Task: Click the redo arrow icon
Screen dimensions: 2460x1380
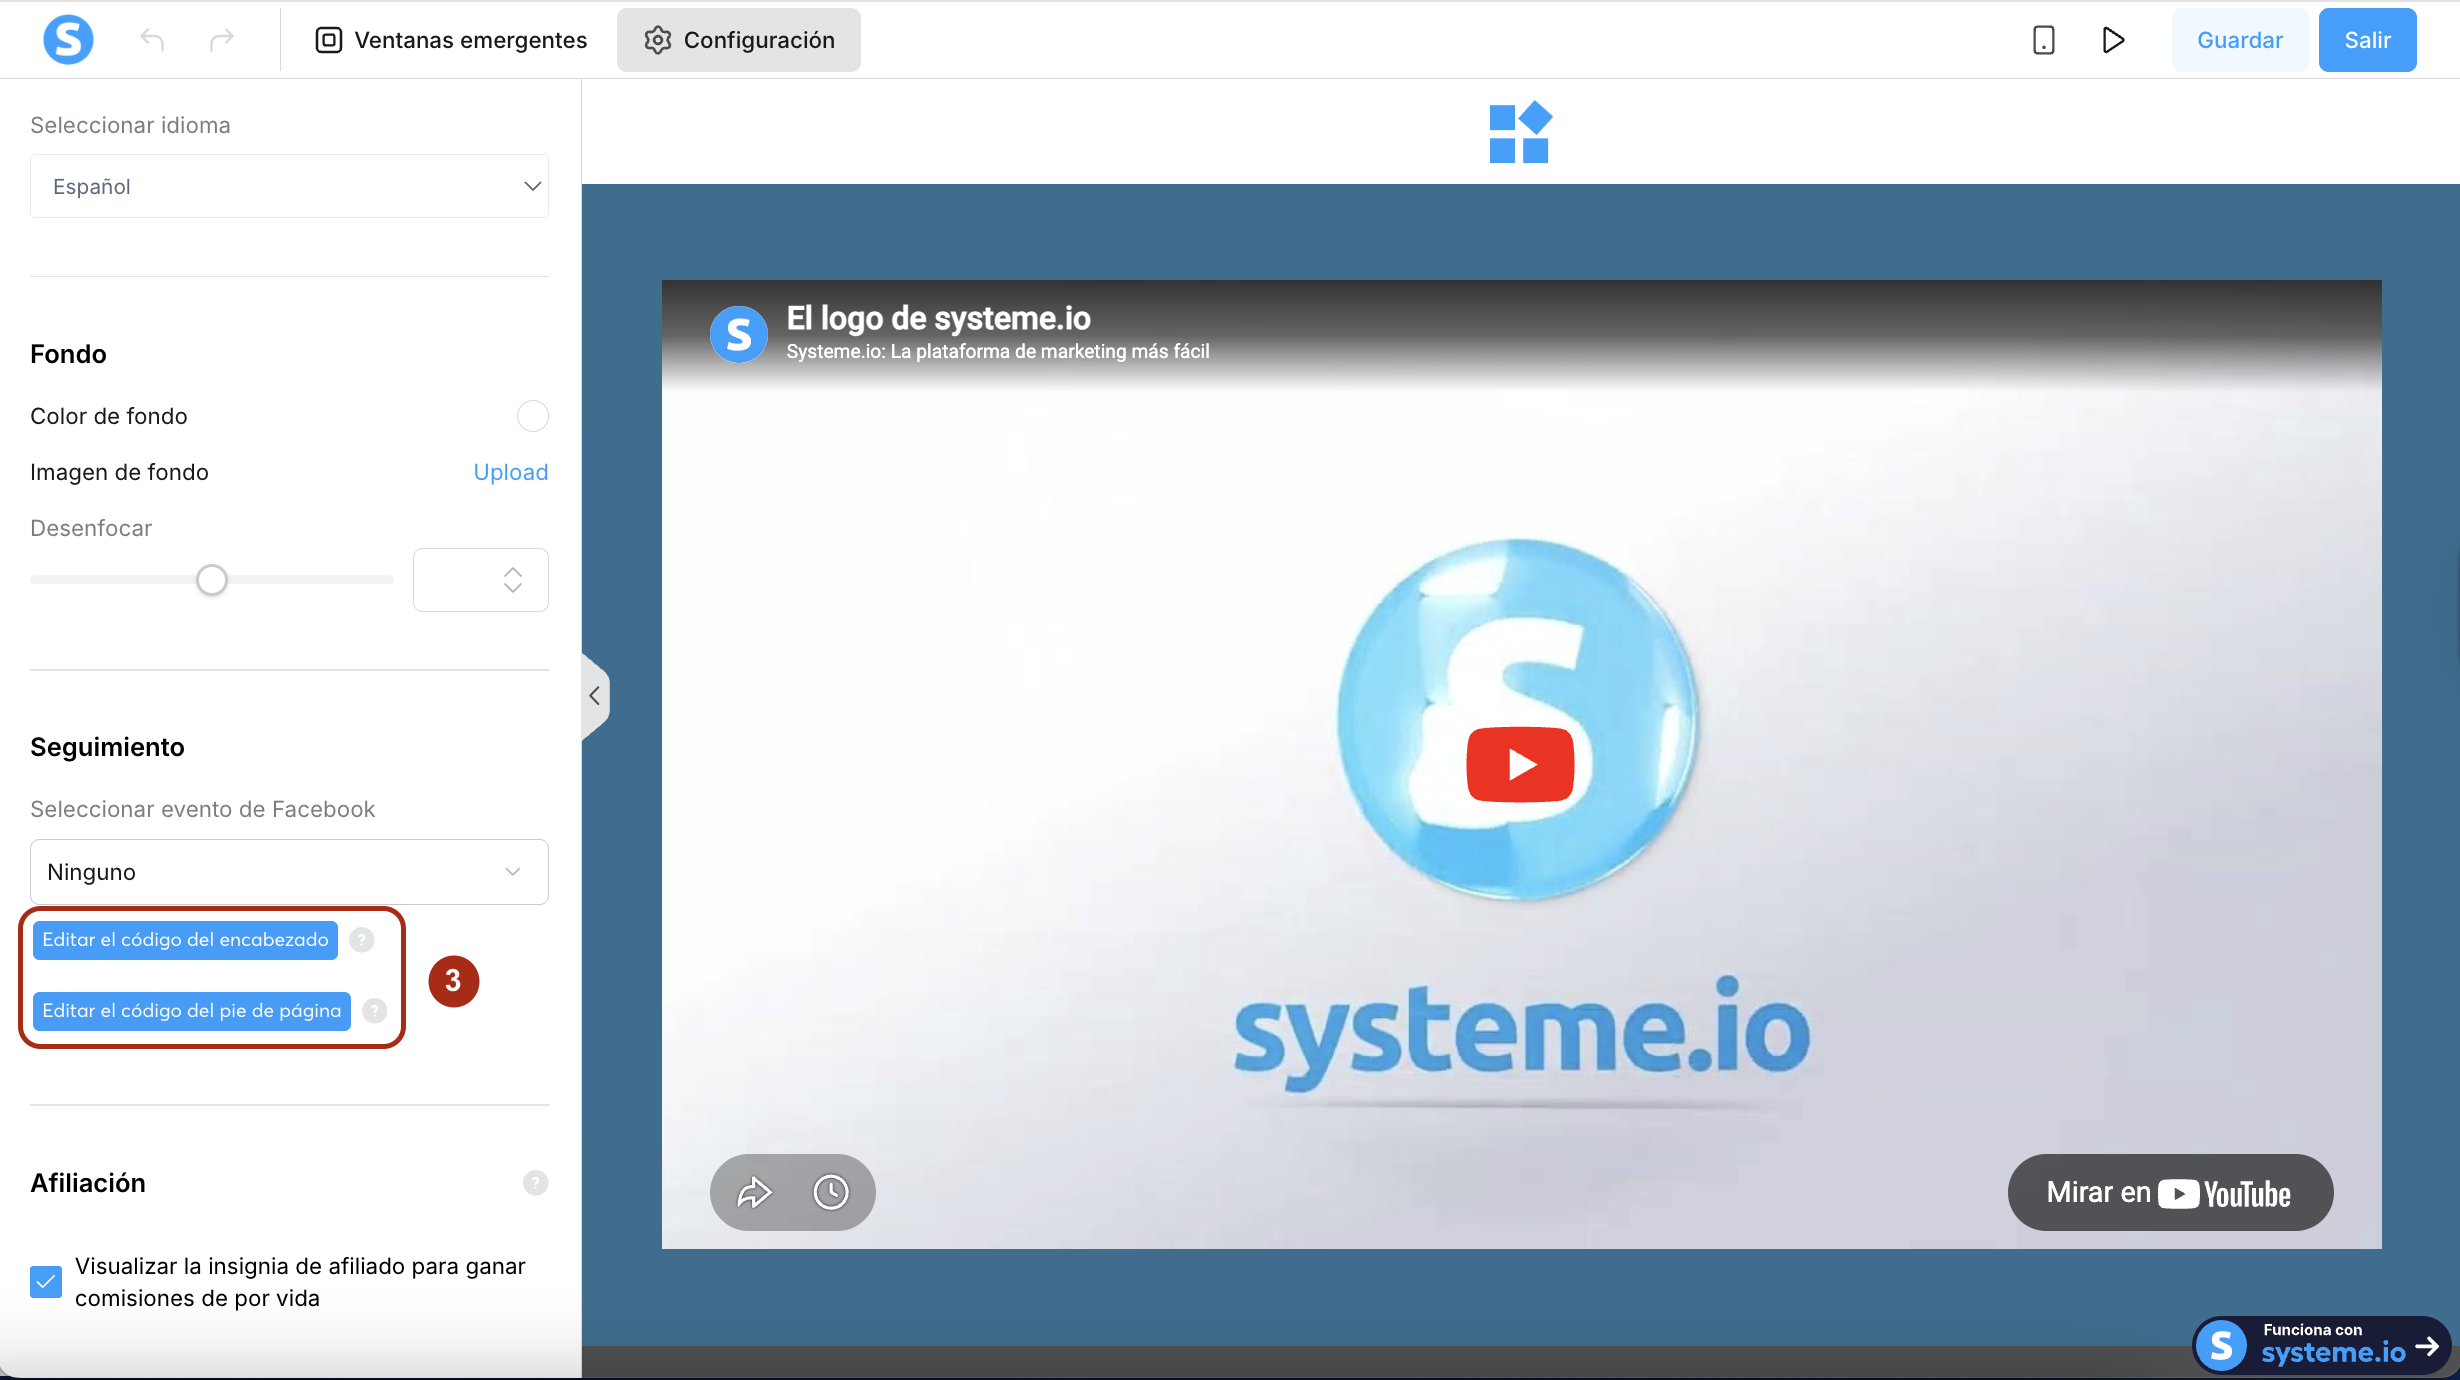Action: click(x=221, y=40)
